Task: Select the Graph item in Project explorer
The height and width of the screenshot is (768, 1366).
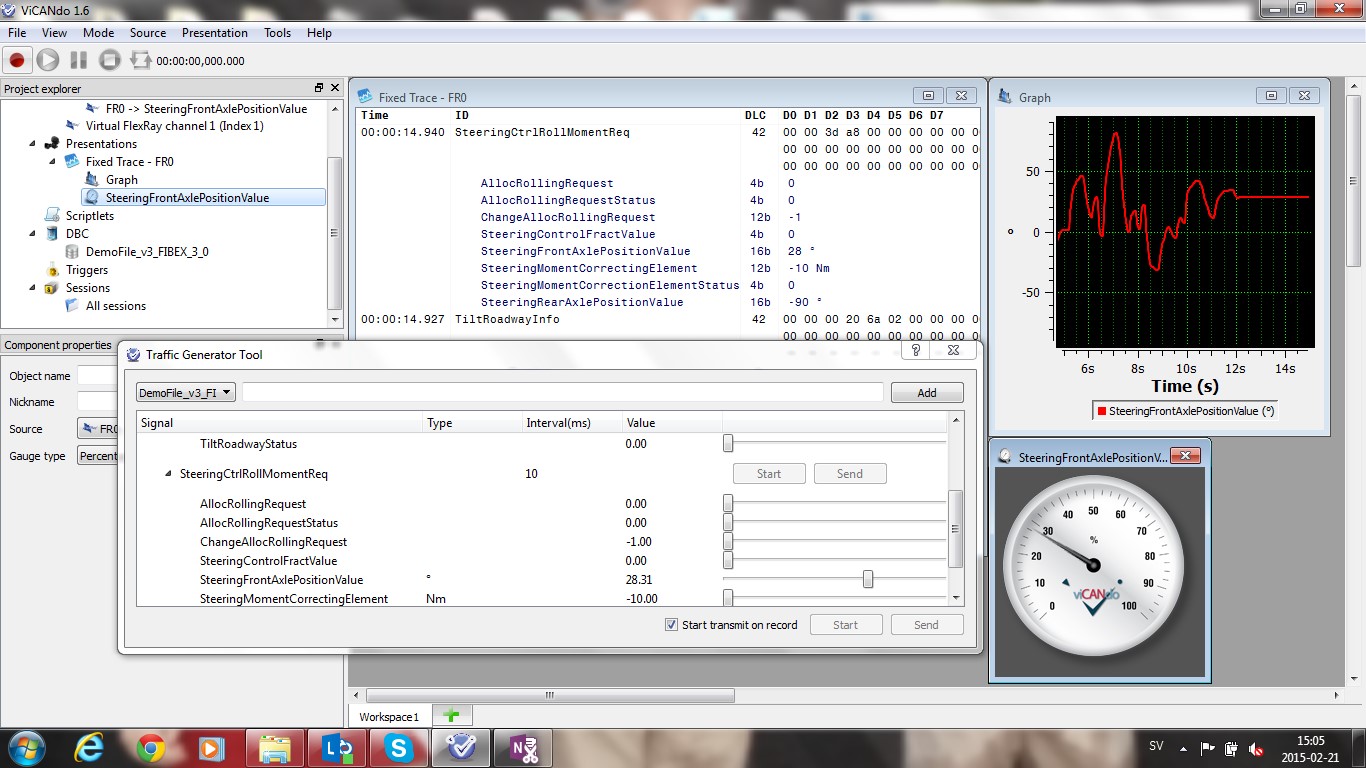Action: [122, 180]
